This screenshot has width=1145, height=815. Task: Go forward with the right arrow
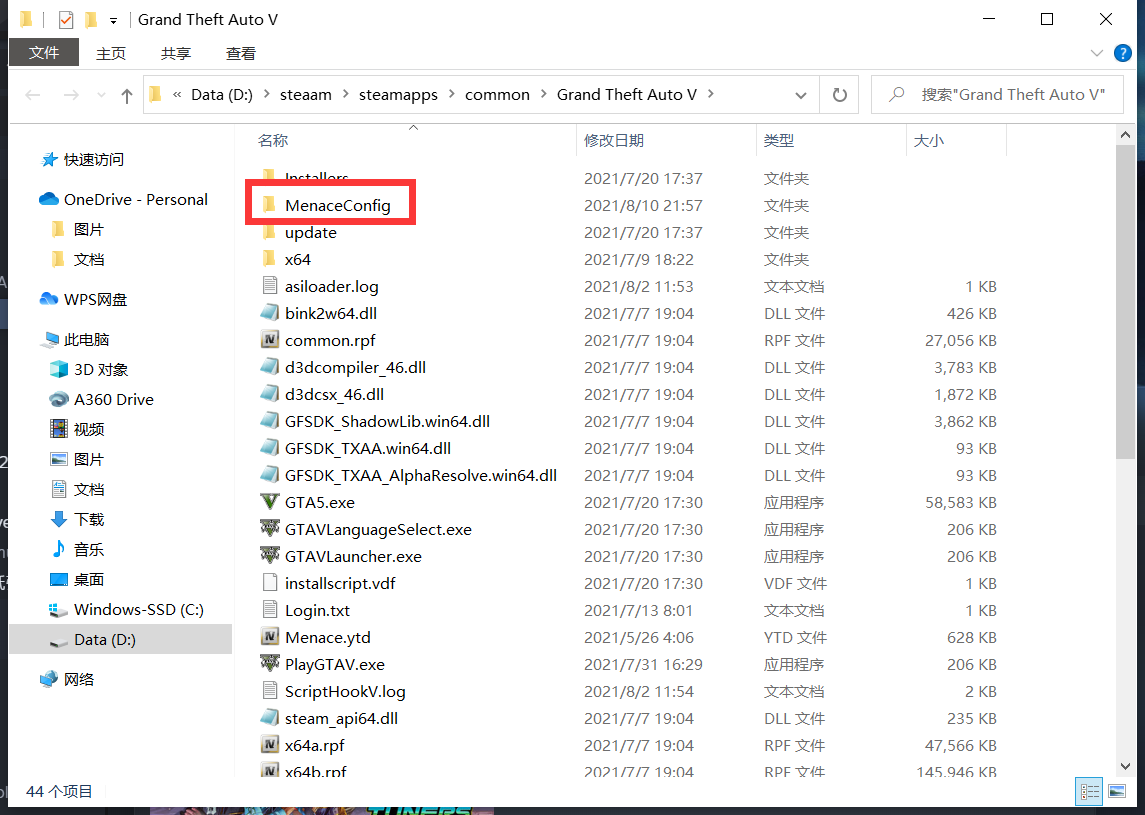click(x=71, y=95)
